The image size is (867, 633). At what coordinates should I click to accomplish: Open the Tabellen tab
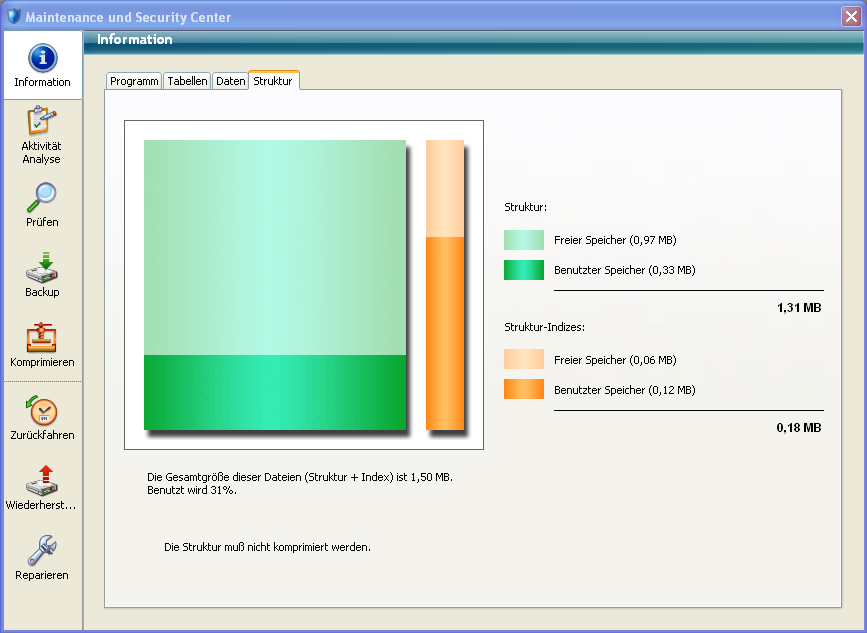coord(187,81)
